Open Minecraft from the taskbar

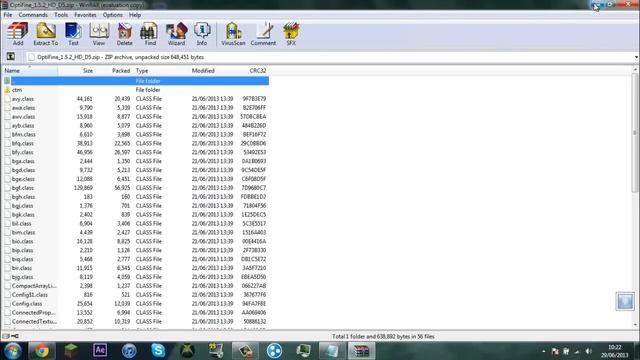pos(71,351)
